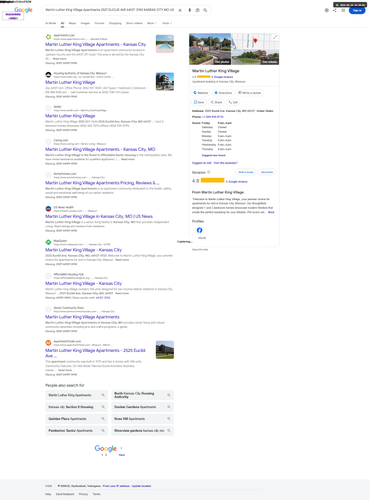
Task: Open the Caring.com Martin Luther King Village result
Action: point(100,149)
